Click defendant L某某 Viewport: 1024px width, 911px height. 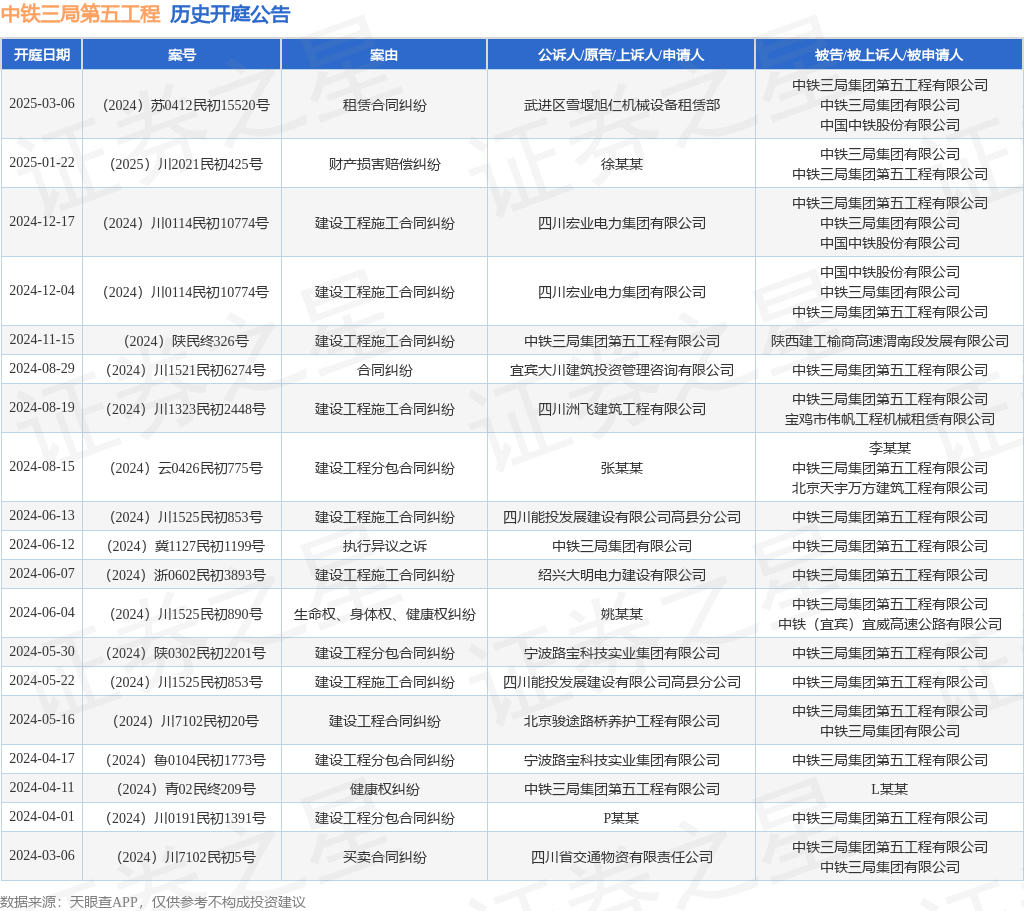[x=889, y=789]
